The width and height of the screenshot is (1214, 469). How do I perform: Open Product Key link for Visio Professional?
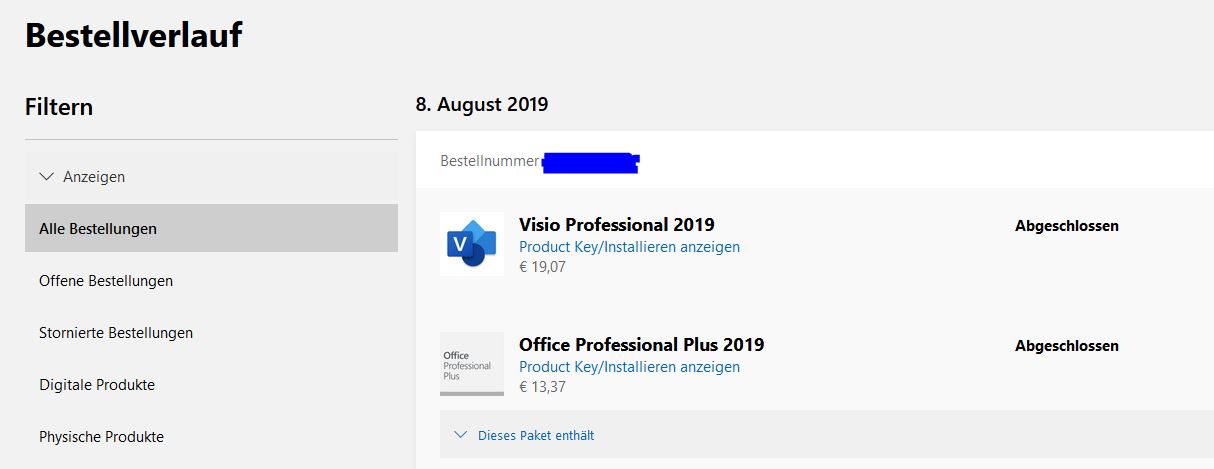[629, 247]
